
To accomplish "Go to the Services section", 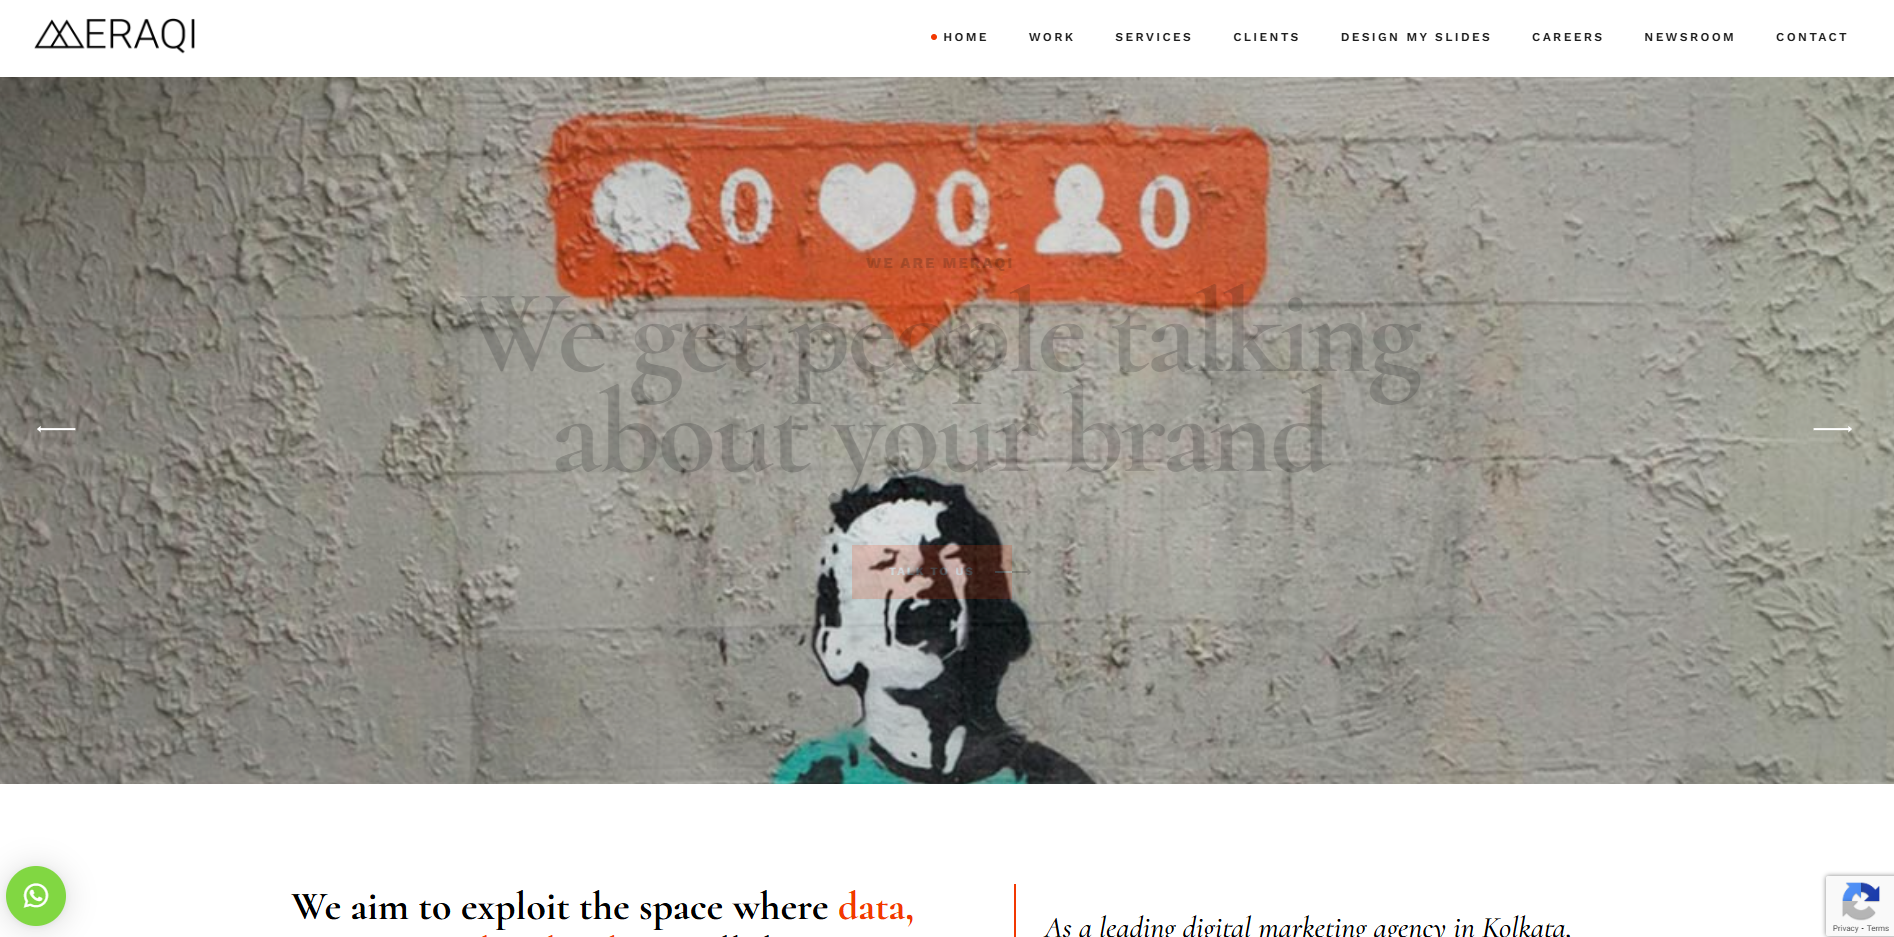I will coord(1153,37).
